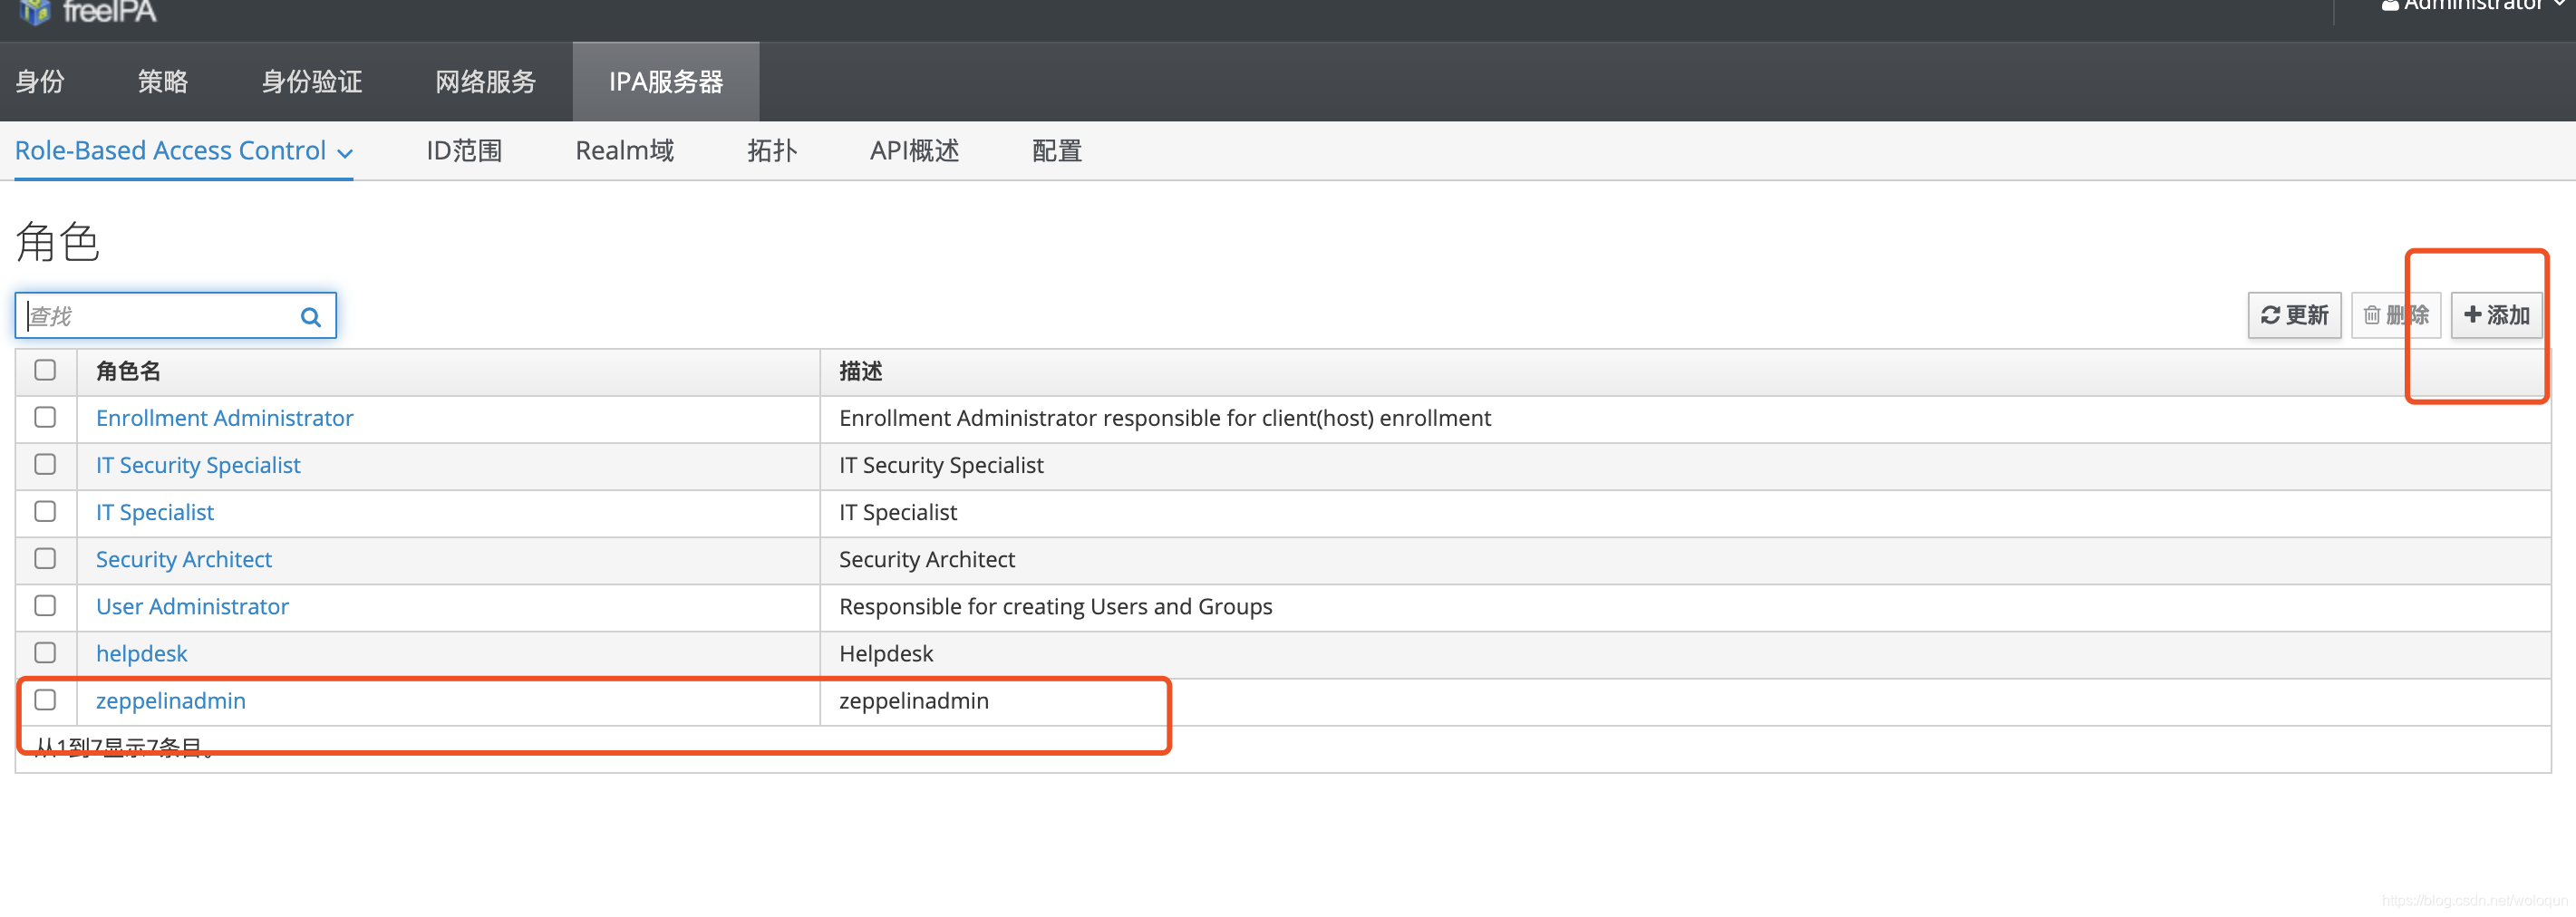Check the helpdesk row checkbox

point(45,652)
